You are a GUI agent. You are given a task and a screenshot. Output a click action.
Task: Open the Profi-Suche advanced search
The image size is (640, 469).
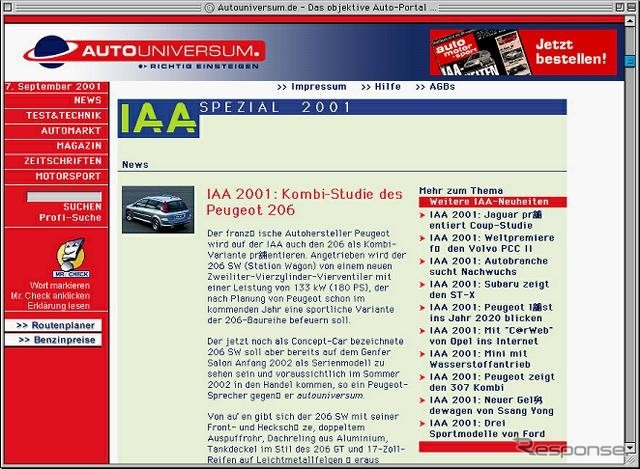coord(70,218)
